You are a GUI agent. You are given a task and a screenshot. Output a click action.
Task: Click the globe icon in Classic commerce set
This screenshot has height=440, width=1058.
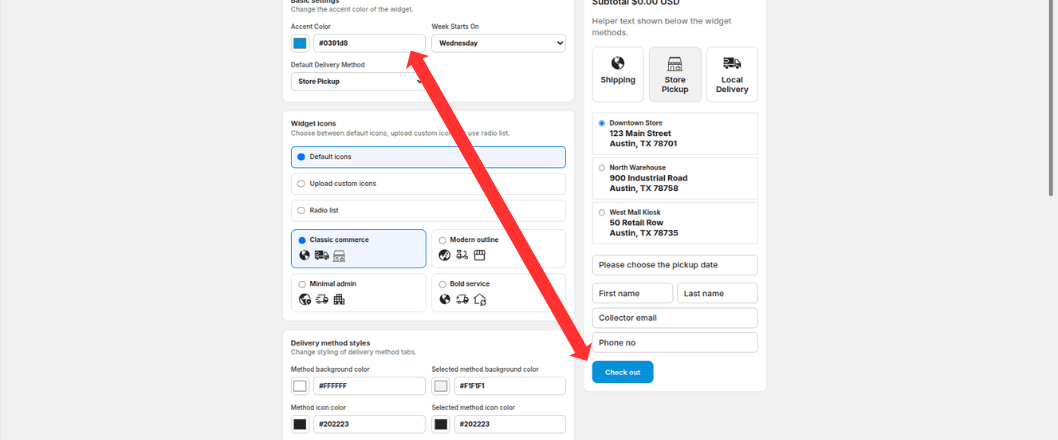click(x=304, y=255)
